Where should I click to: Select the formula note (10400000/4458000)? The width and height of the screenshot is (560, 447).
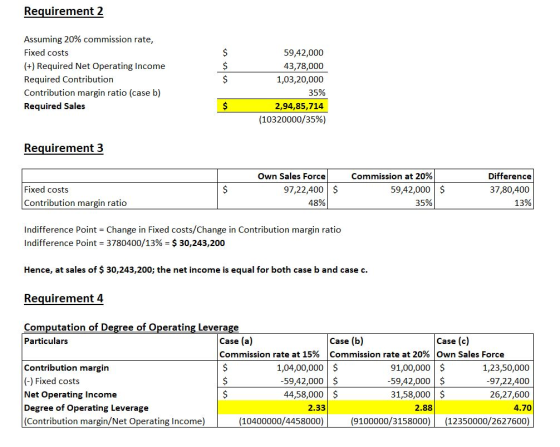click(281, 421)
